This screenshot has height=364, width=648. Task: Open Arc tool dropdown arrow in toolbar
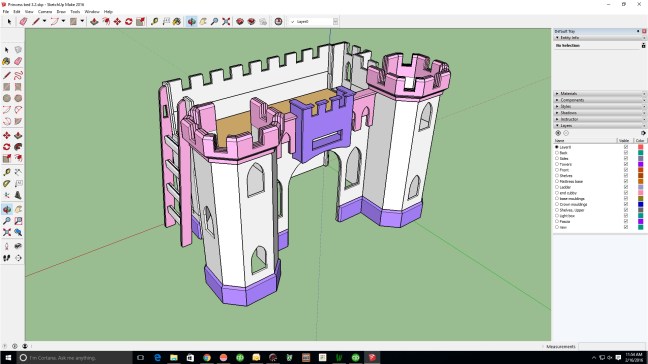[63, 21]
